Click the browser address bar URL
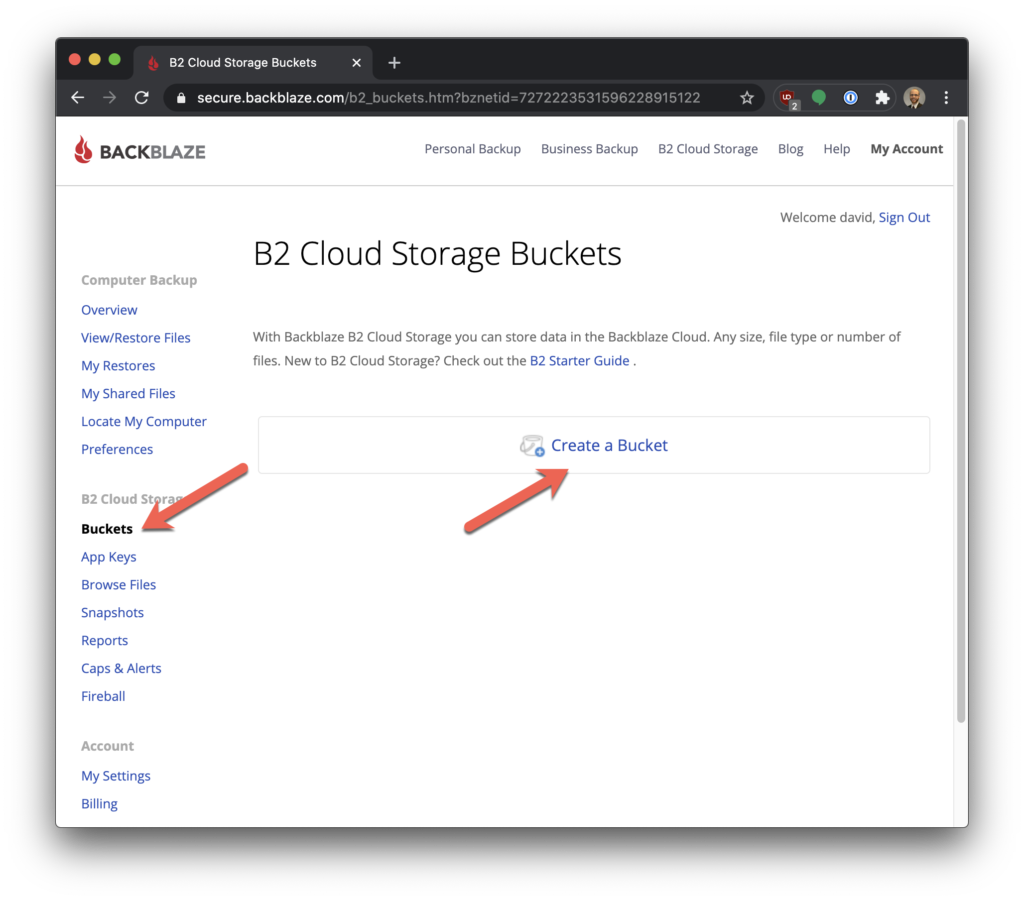 click(448, 97)
